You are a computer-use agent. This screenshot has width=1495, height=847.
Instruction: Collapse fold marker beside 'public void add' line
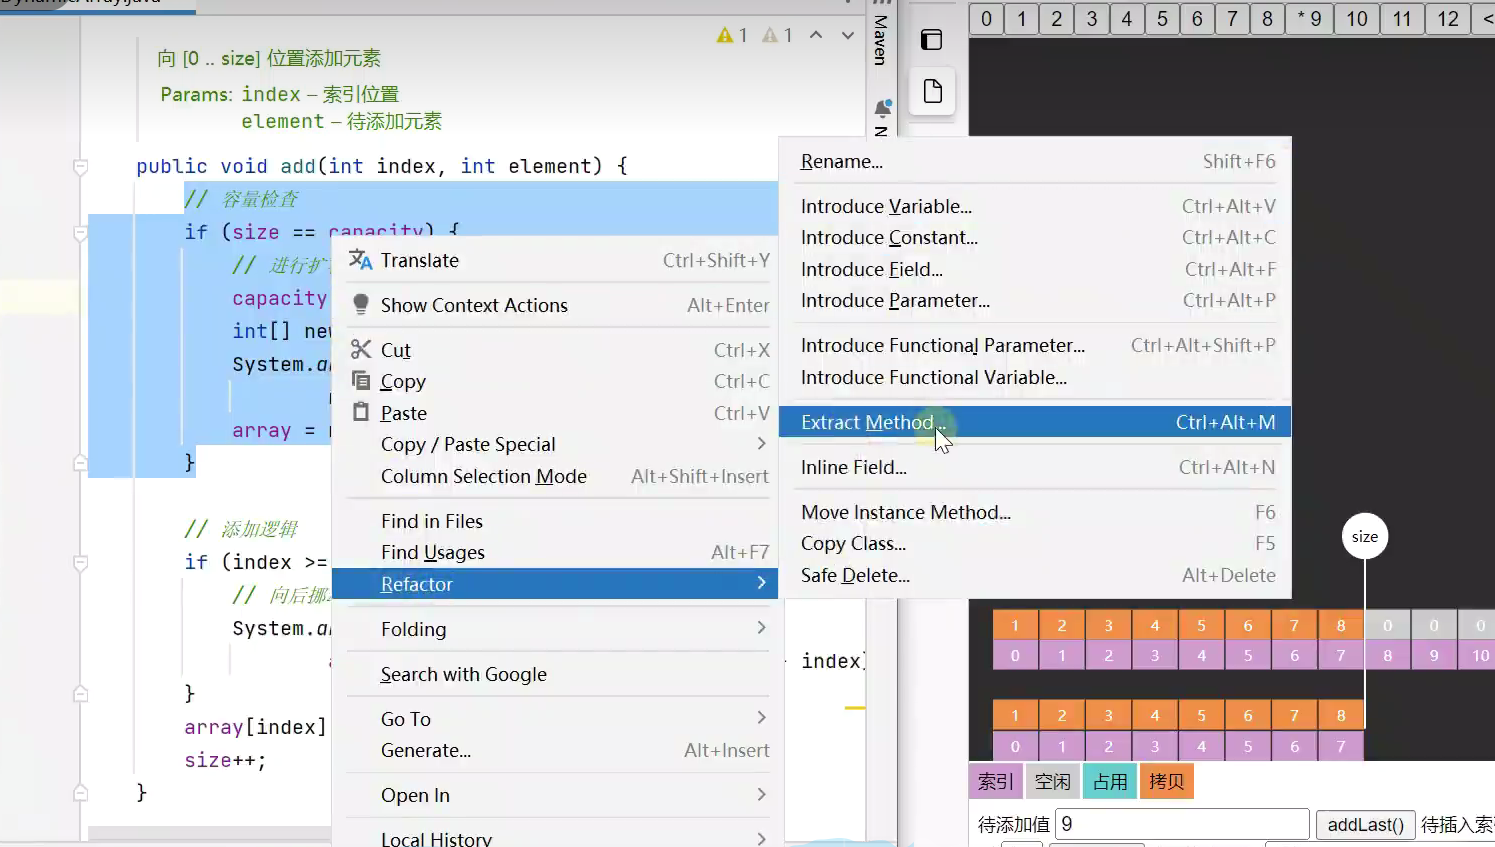click(x=81, y=166)
